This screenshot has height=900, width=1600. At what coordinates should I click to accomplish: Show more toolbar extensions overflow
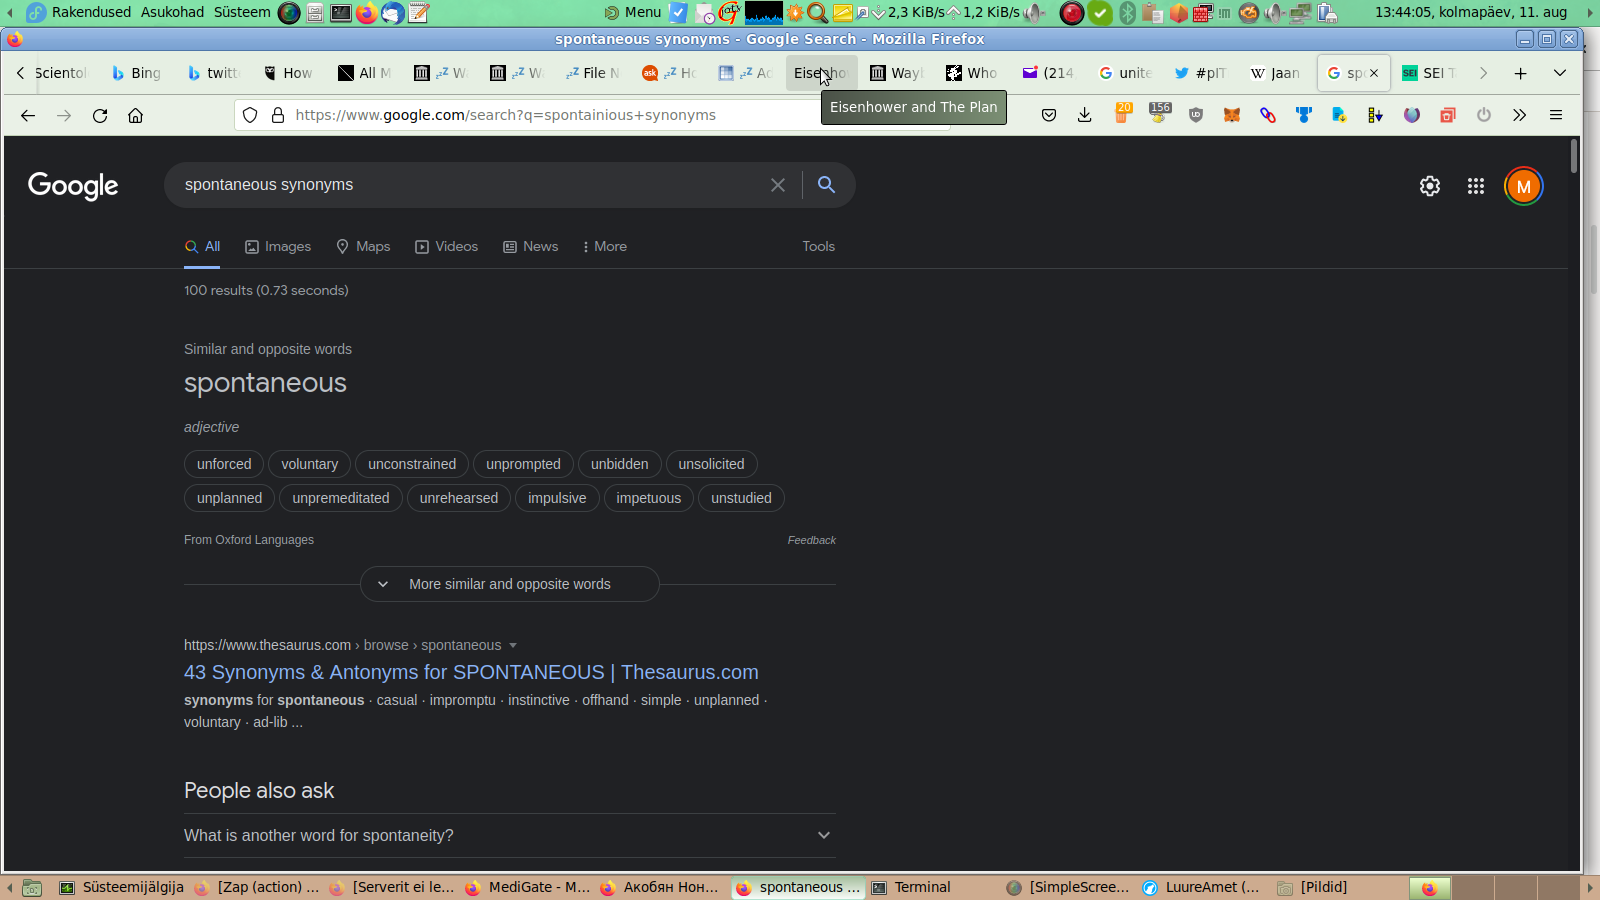(1520, 115)
